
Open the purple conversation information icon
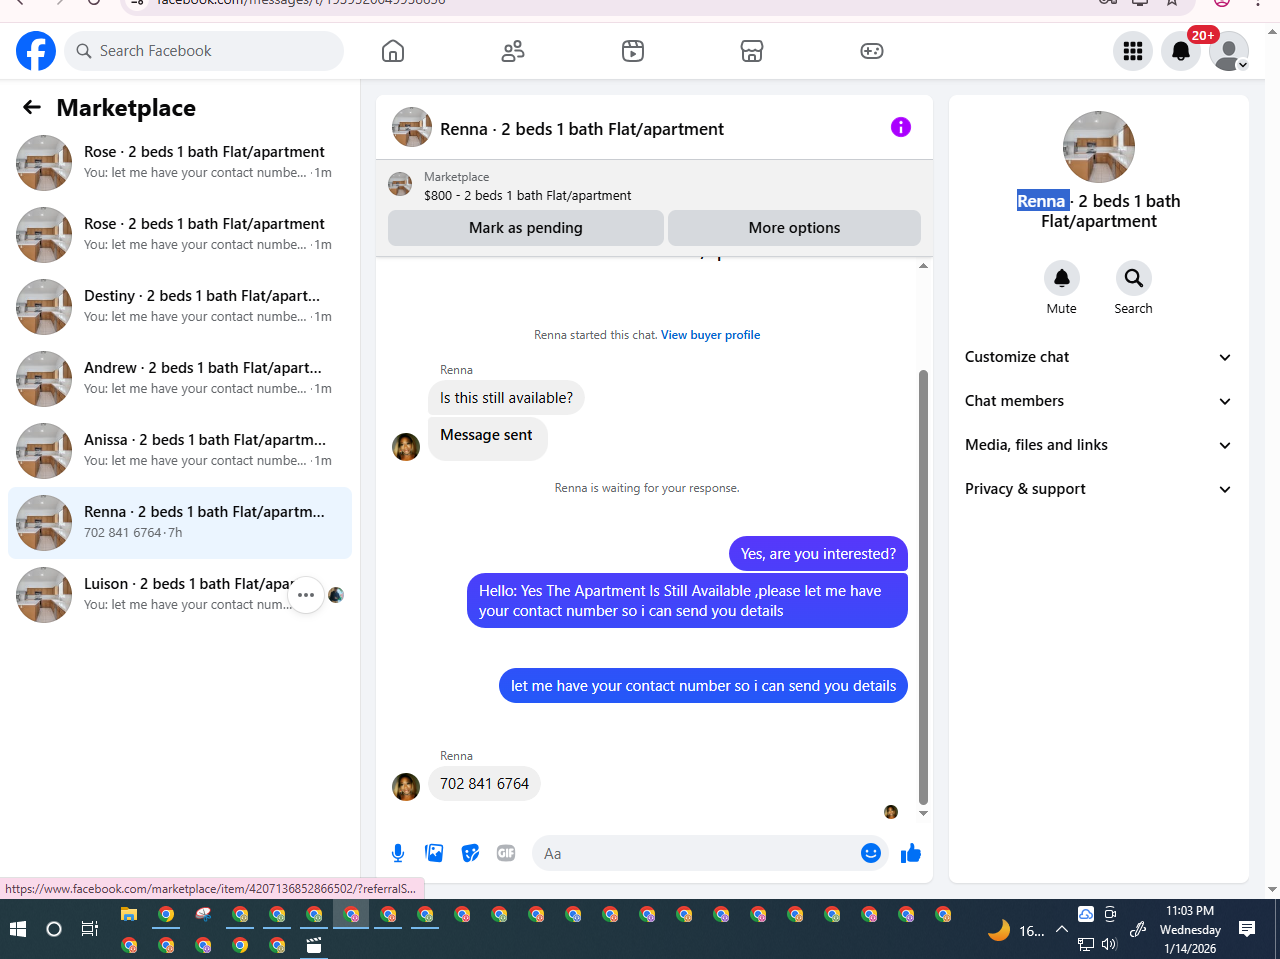pyautogui.click(x=901, y=127)
